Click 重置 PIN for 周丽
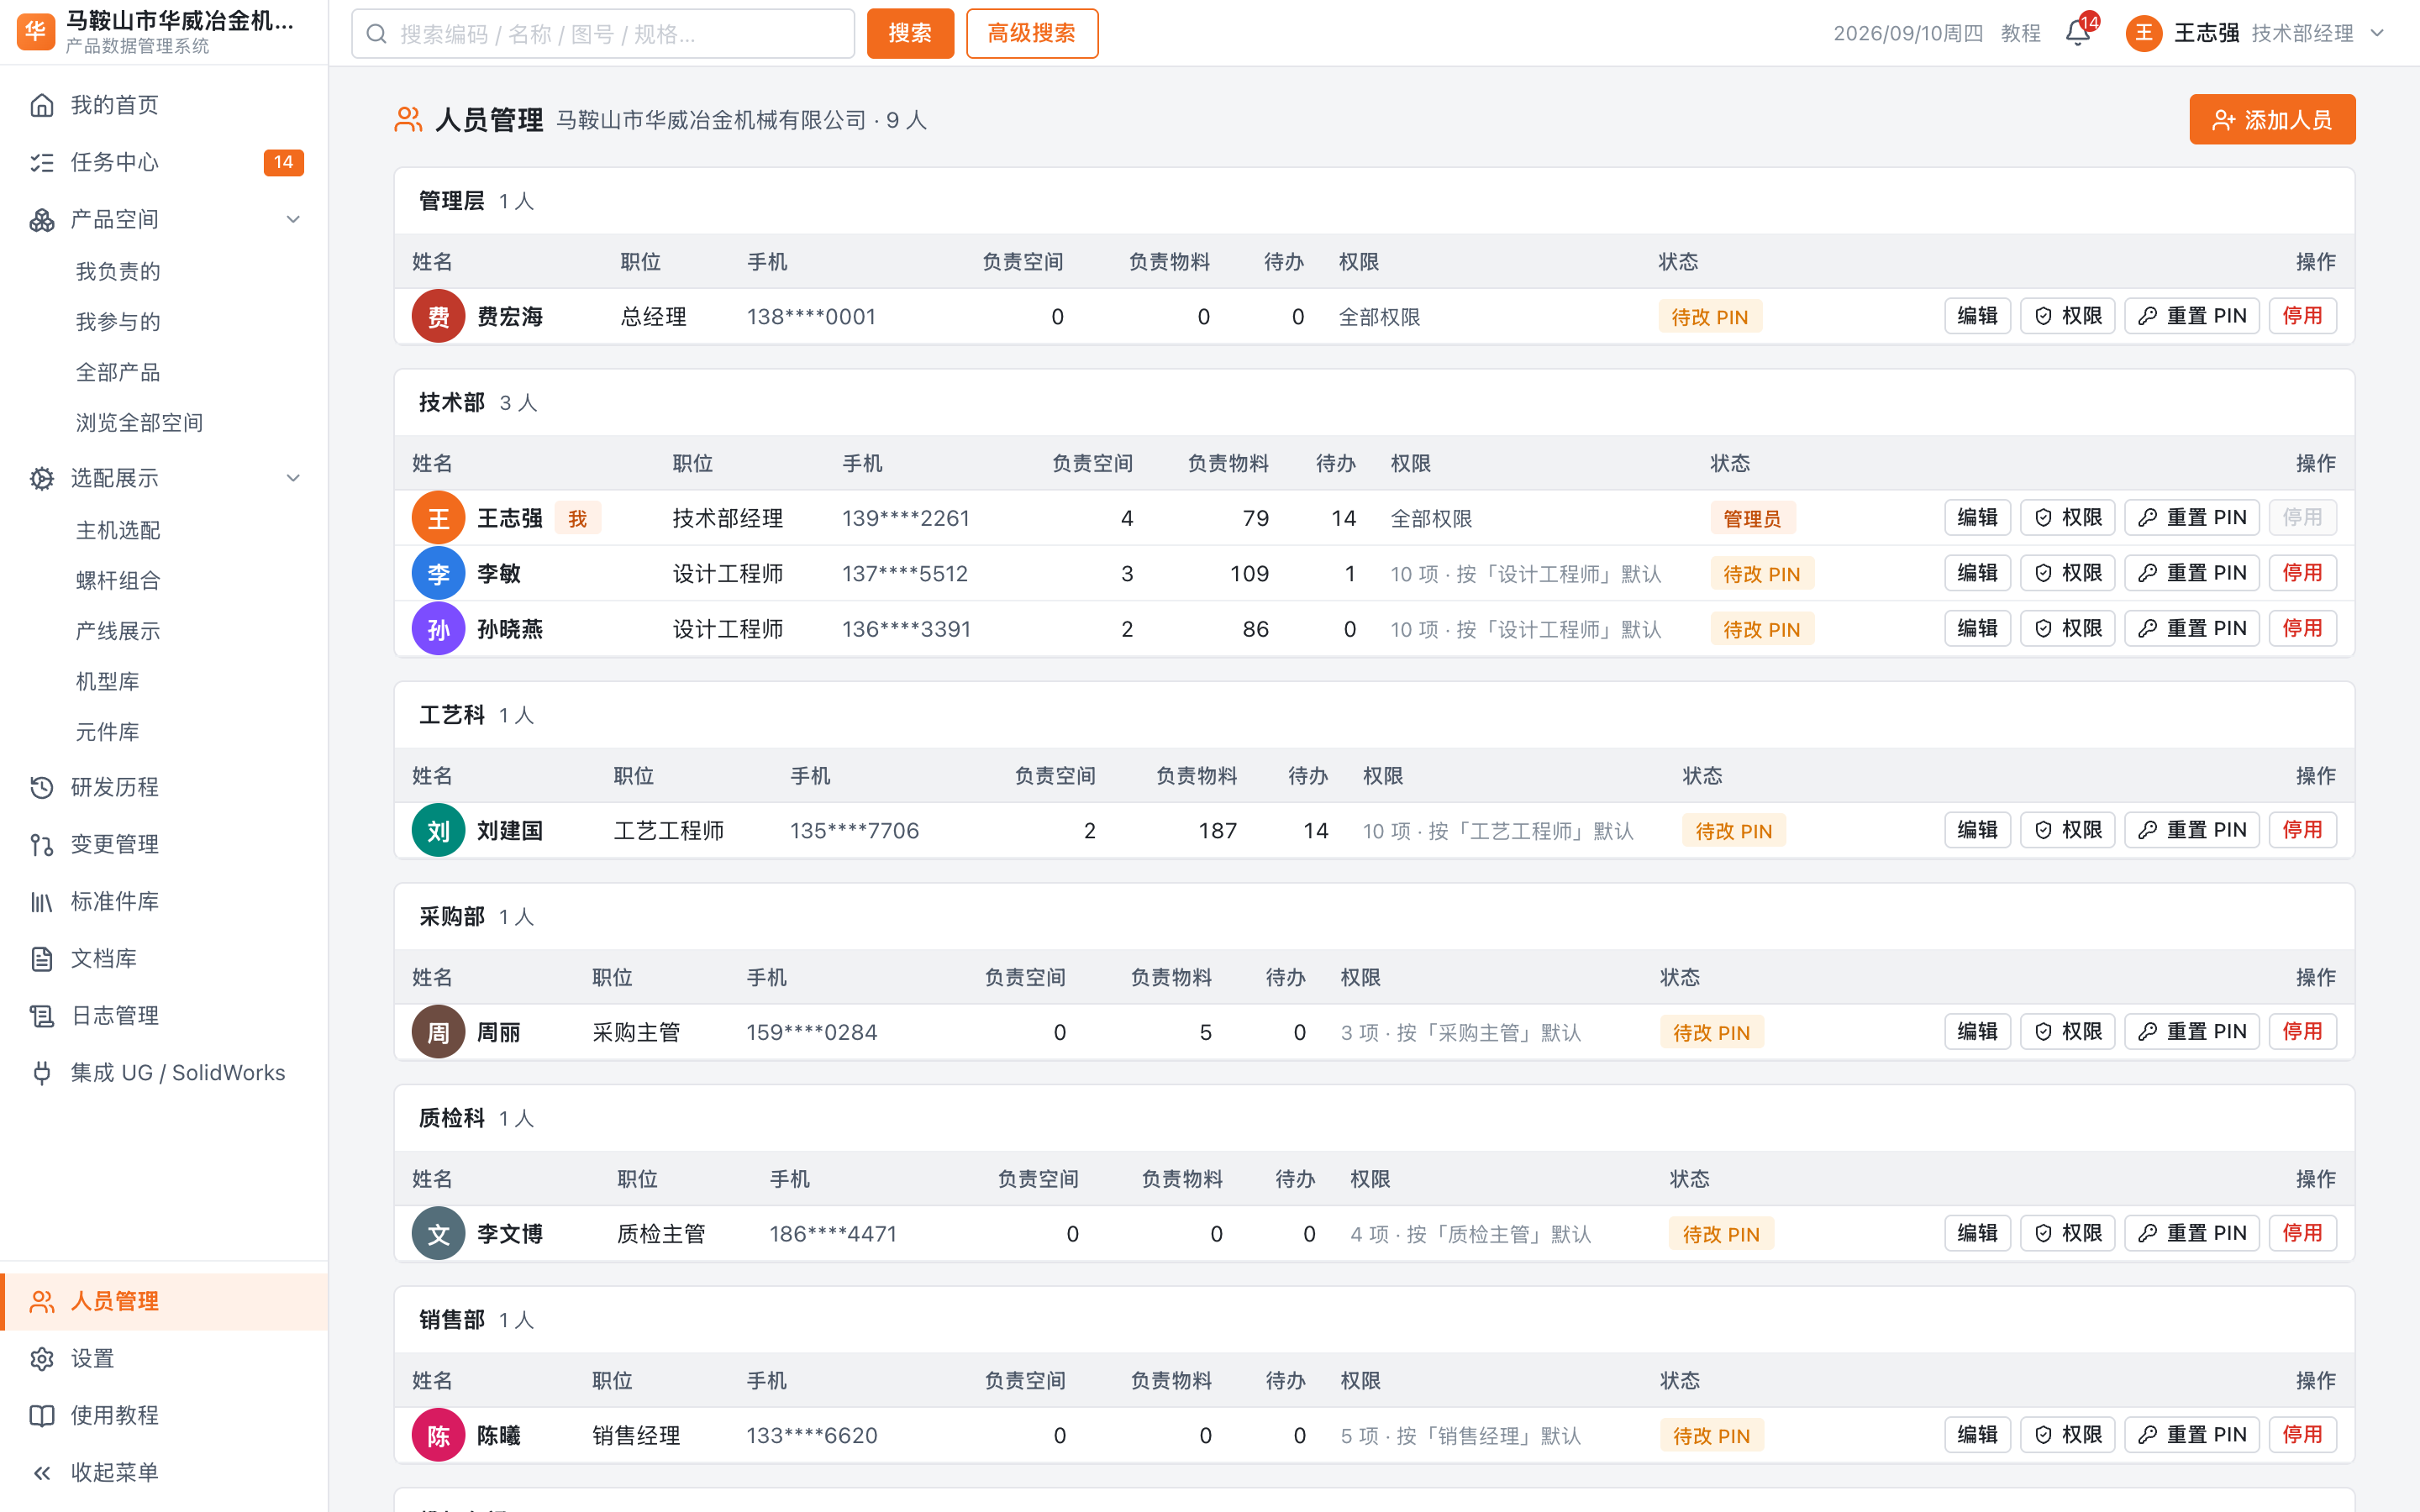 click(2191, 1031)
